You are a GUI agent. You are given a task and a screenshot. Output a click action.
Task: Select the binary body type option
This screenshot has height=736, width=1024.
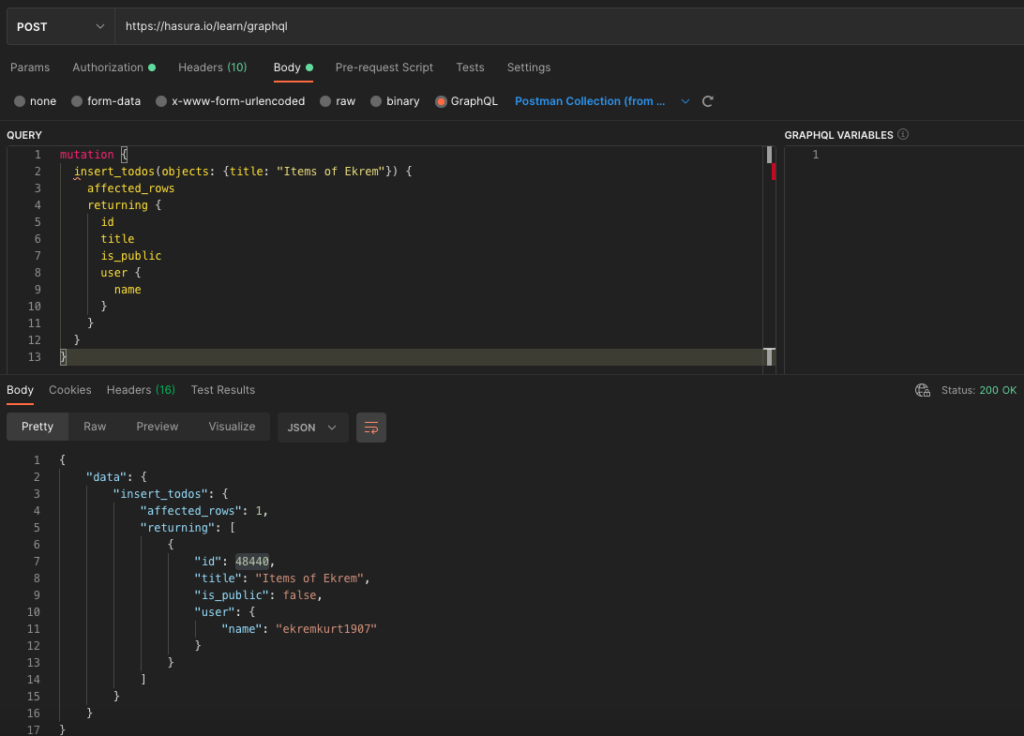[x=377, y=101]
